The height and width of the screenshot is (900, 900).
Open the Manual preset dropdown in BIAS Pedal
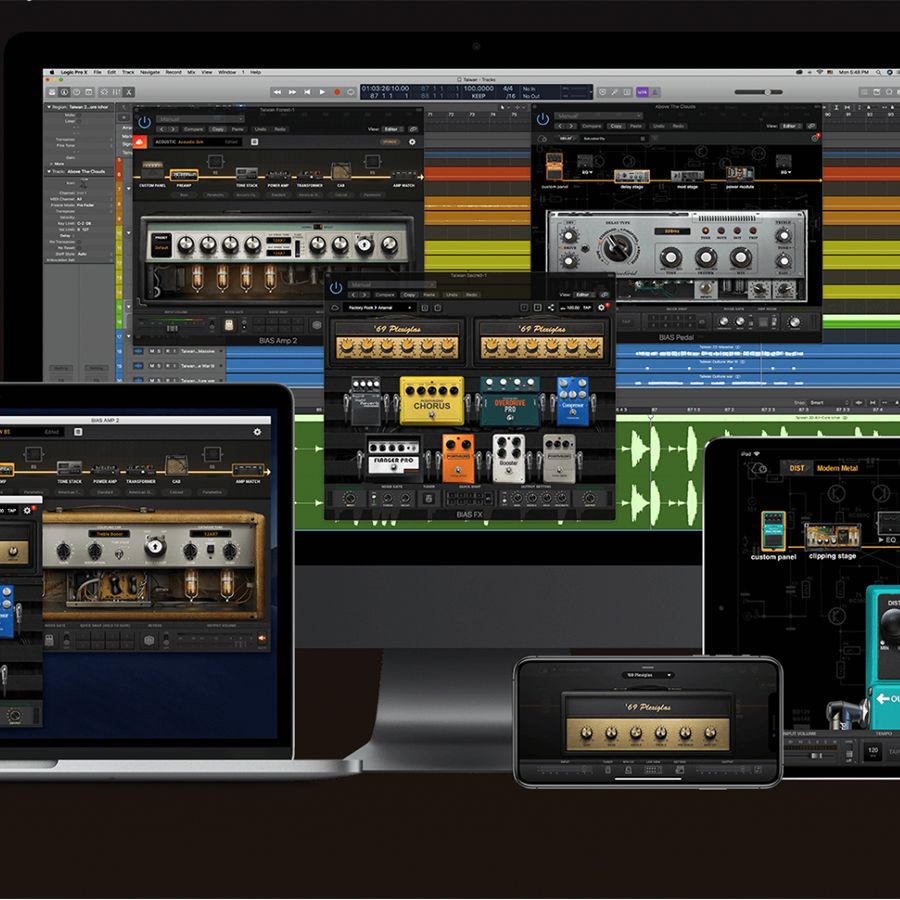[599, 116]
